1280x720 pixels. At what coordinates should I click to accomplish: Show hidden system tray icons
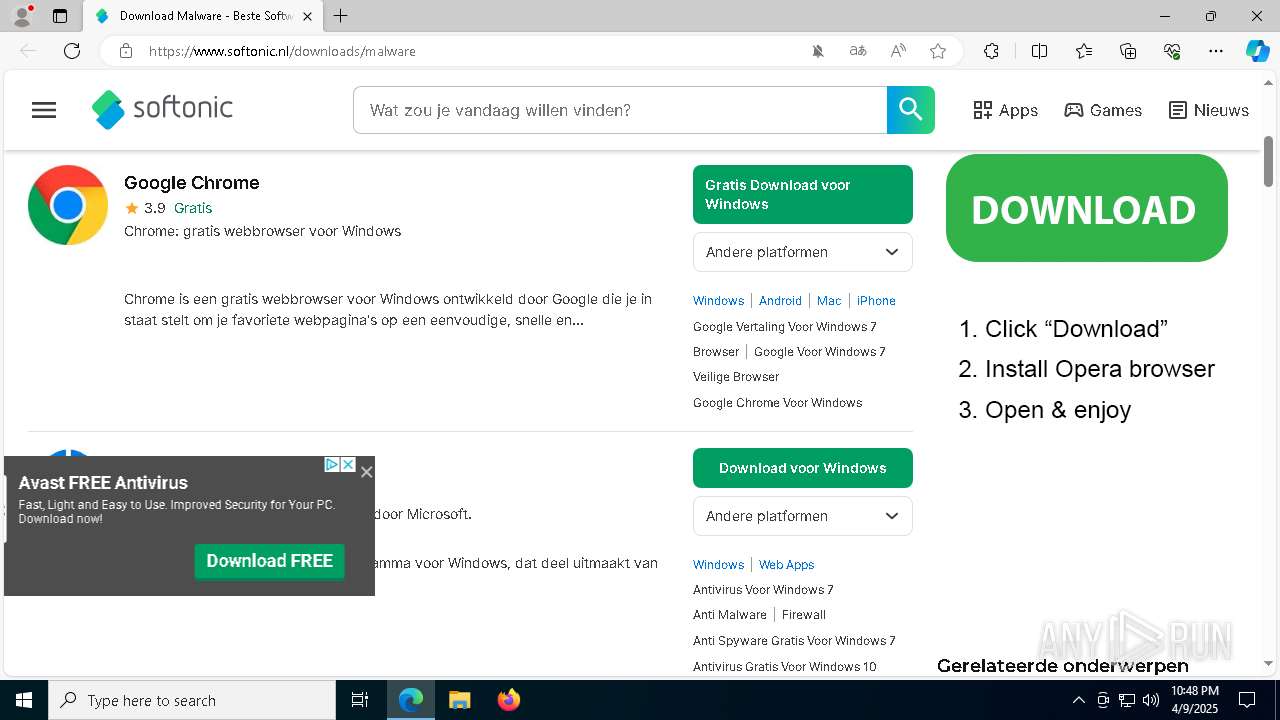(x=1078, y=700)
